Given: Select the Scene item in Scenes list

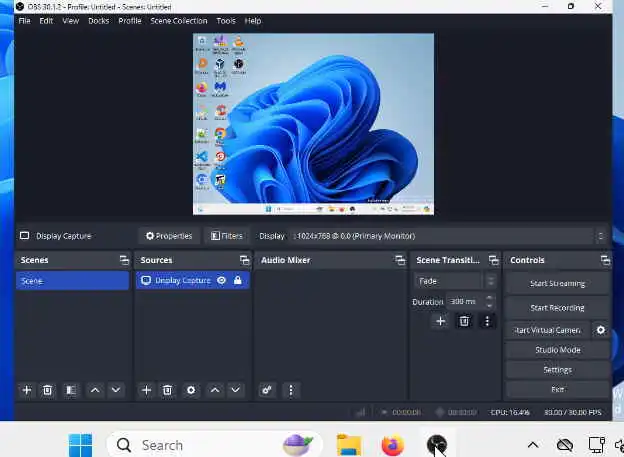Looking at the screenshot, I should pyautogui.click(x=72, y=281).
